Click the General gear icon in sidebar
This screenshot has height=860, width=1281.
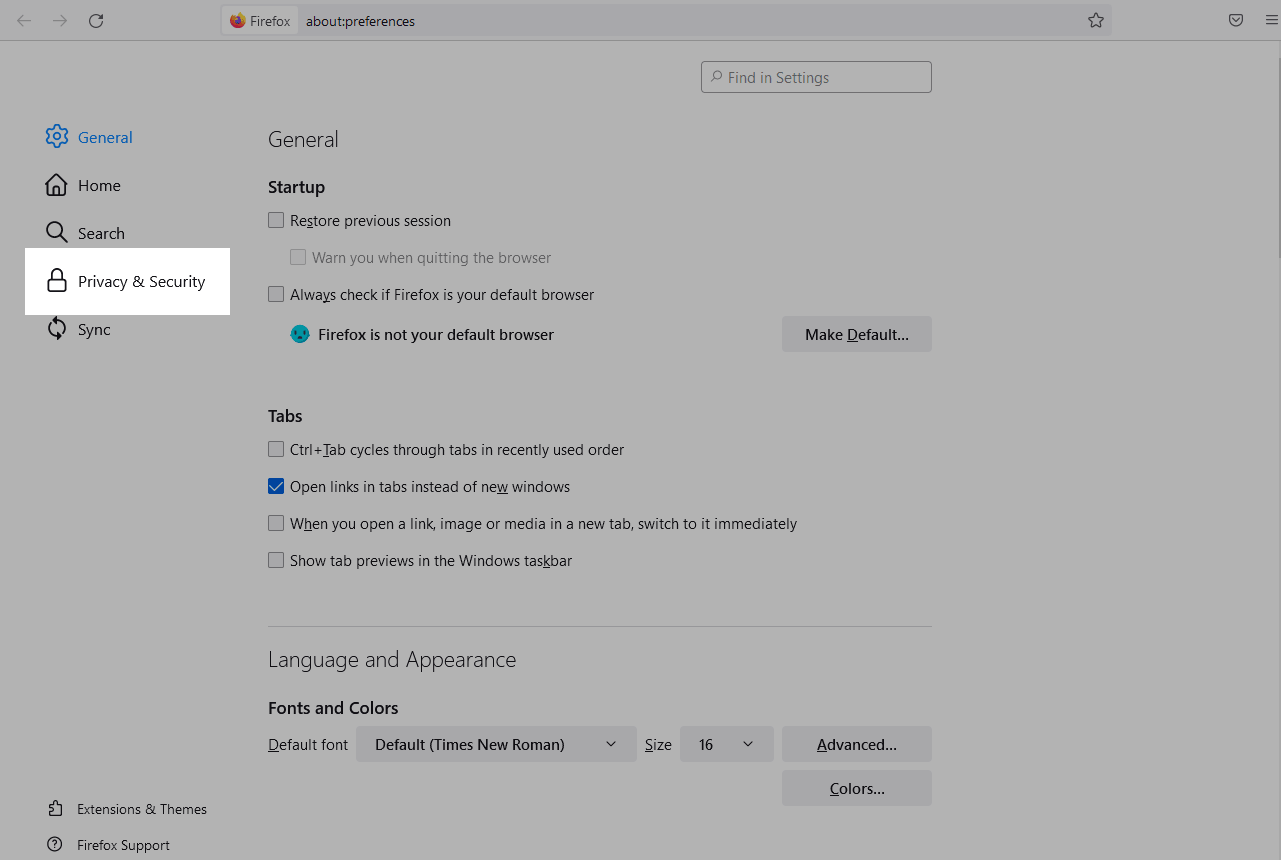point(57,137)
